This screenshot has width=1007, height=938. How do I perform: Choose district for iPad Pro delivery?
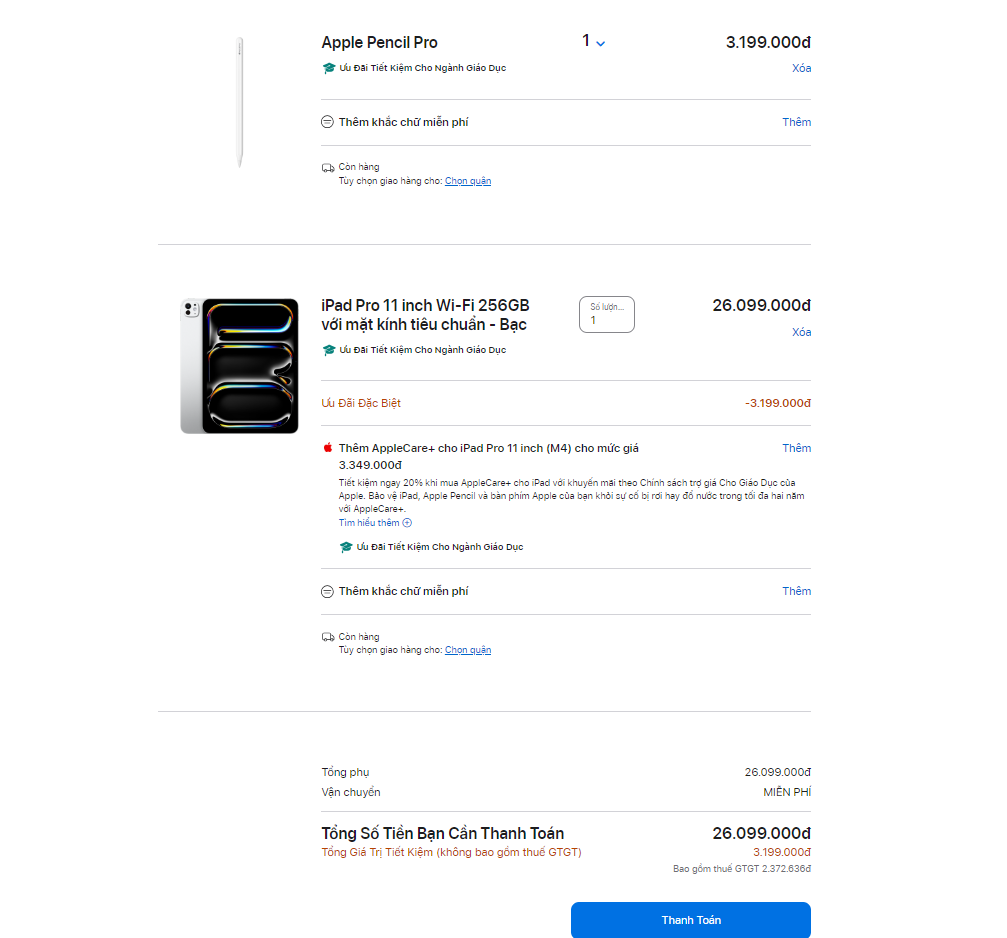click(x=468, y=650)
